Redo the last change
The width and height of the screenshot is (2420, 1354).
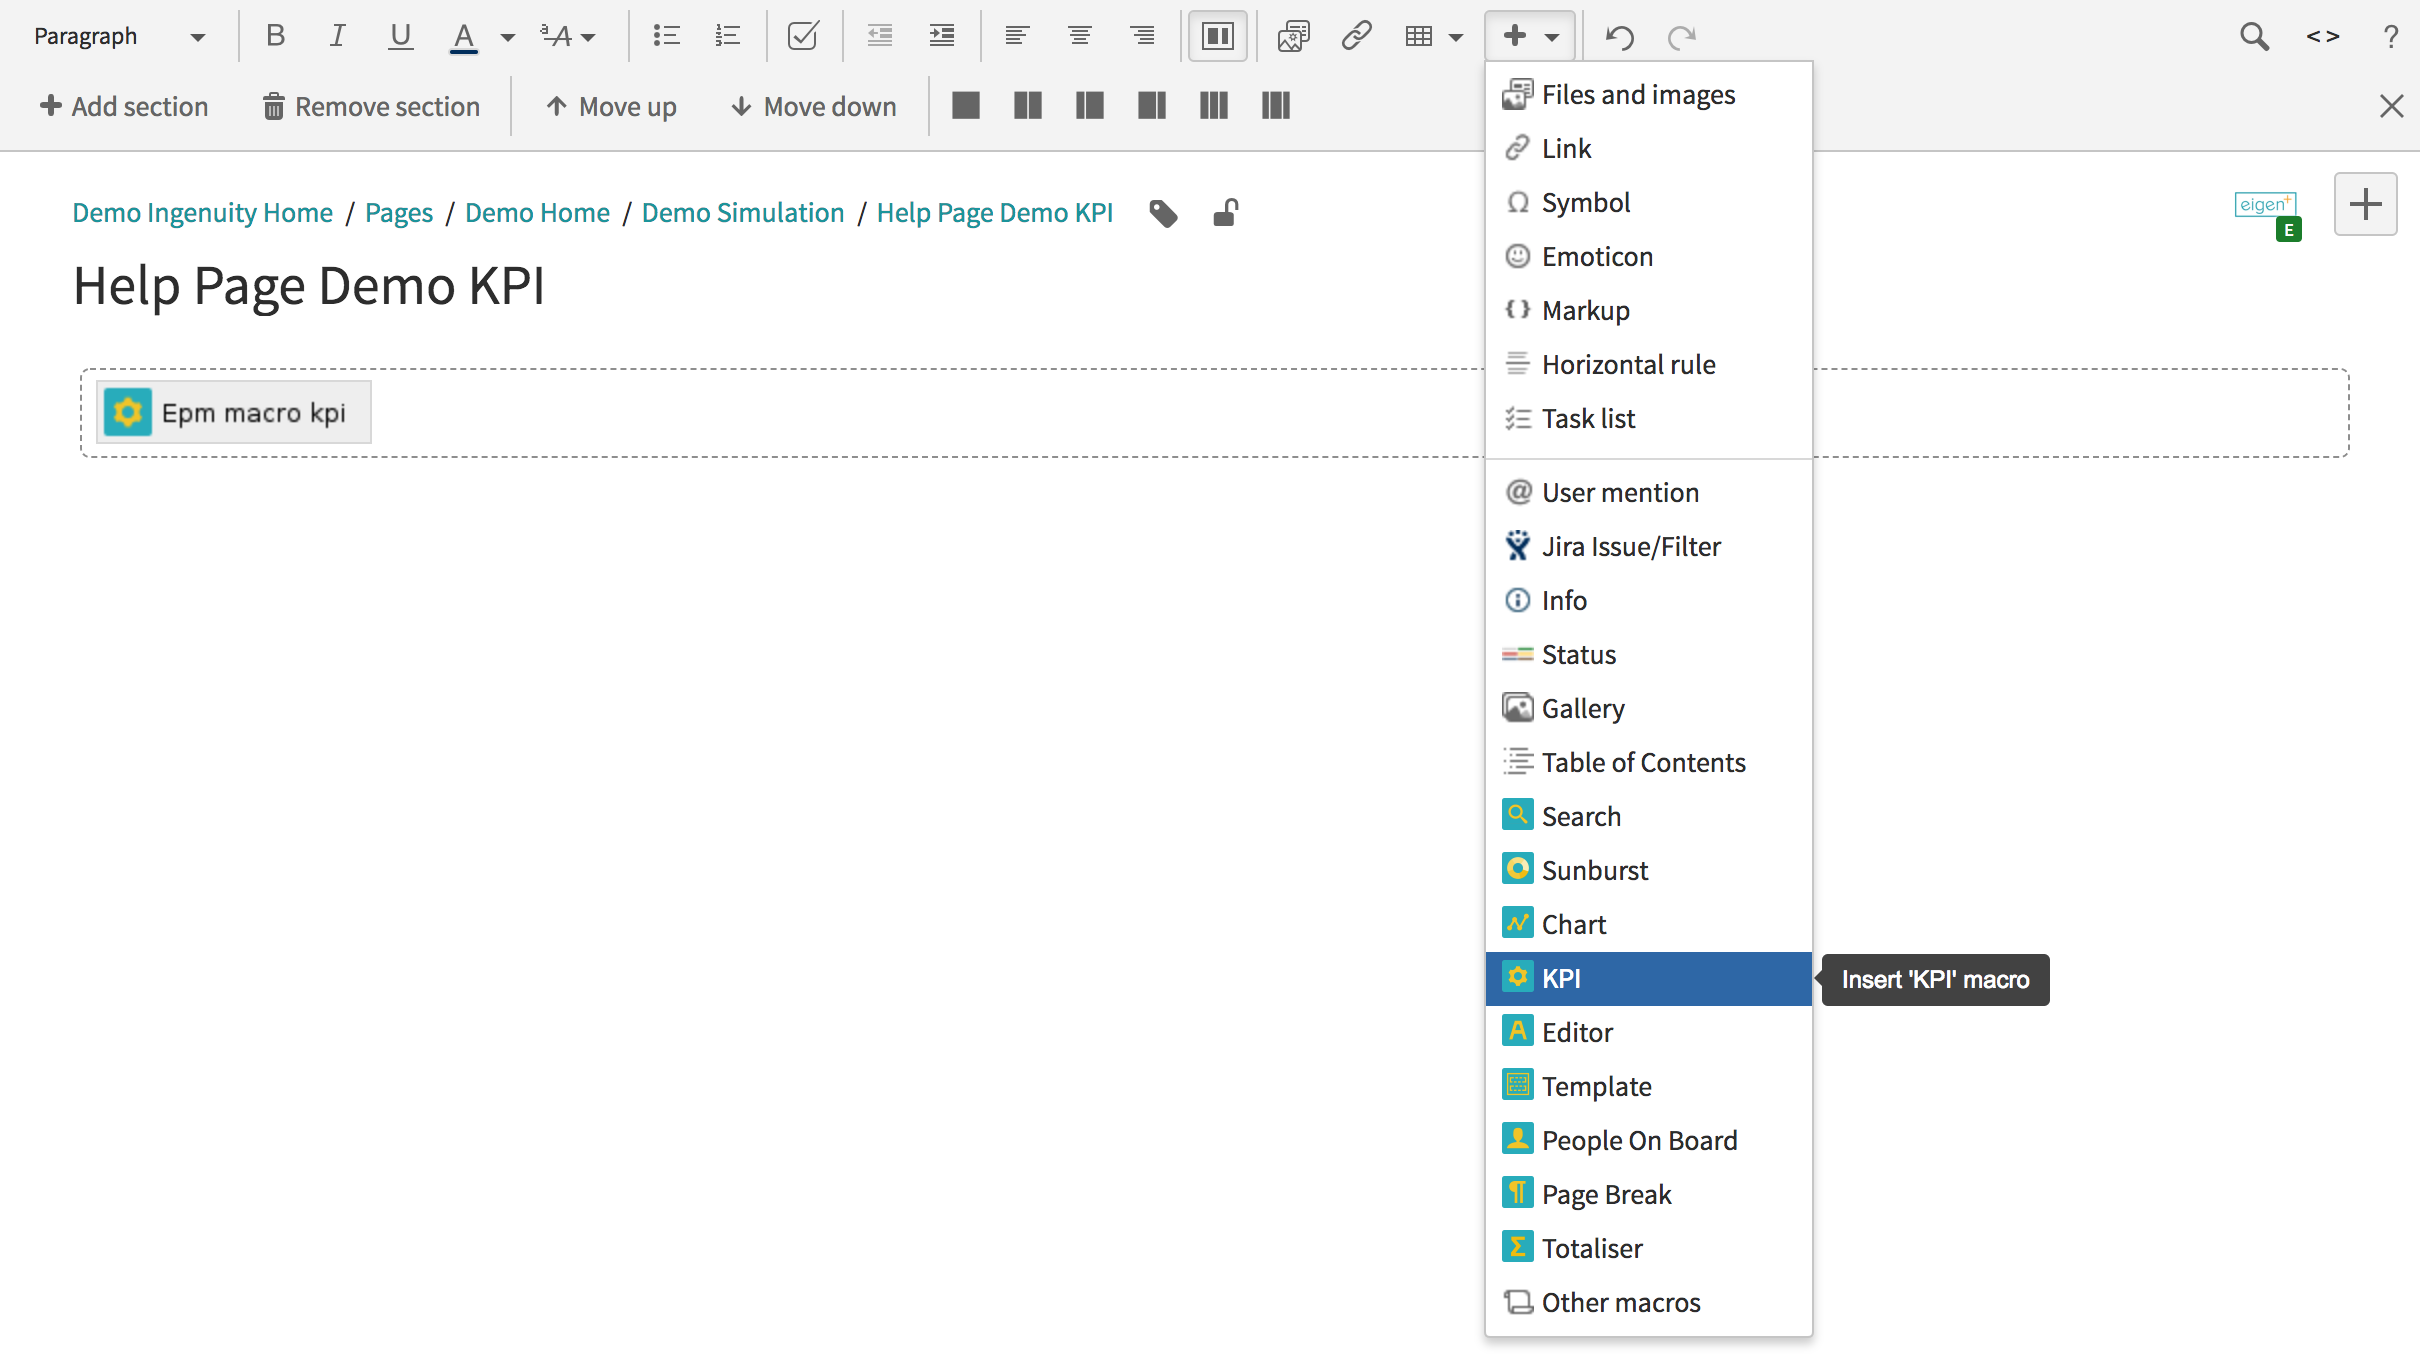pyautogui.click(x=1682, y=37)
